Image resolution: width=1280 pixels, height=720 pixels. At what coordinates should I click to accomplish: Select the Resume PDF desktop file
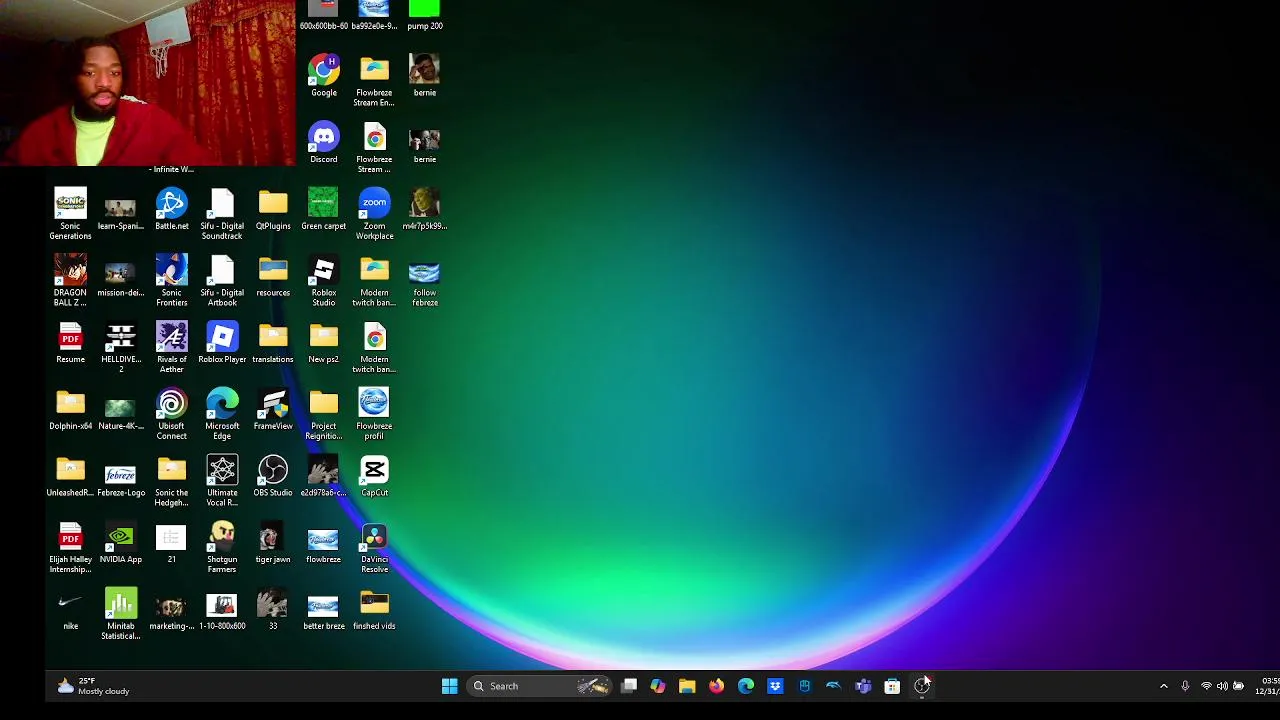point(70,343)
